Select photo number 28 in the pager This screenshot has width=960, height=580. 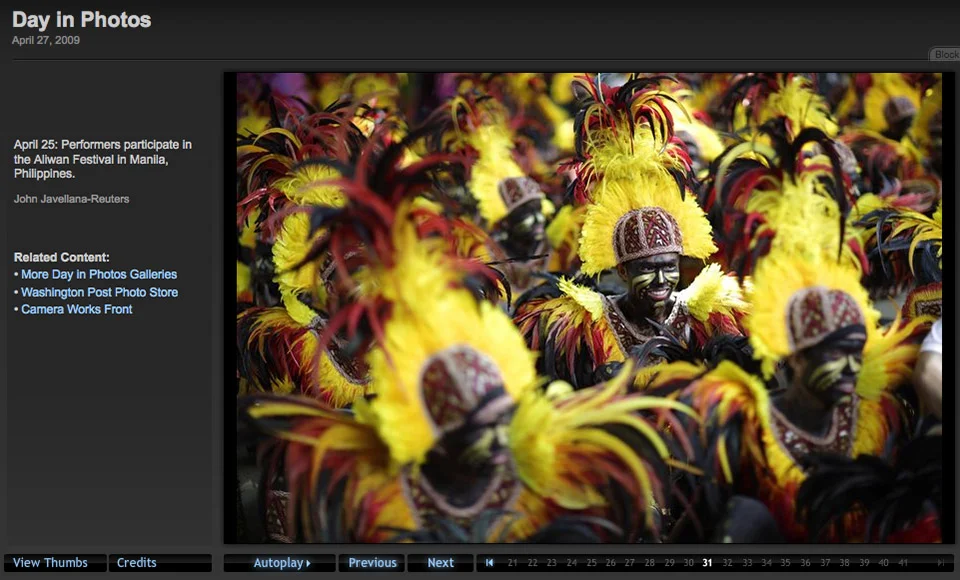(x=650, y=563)
